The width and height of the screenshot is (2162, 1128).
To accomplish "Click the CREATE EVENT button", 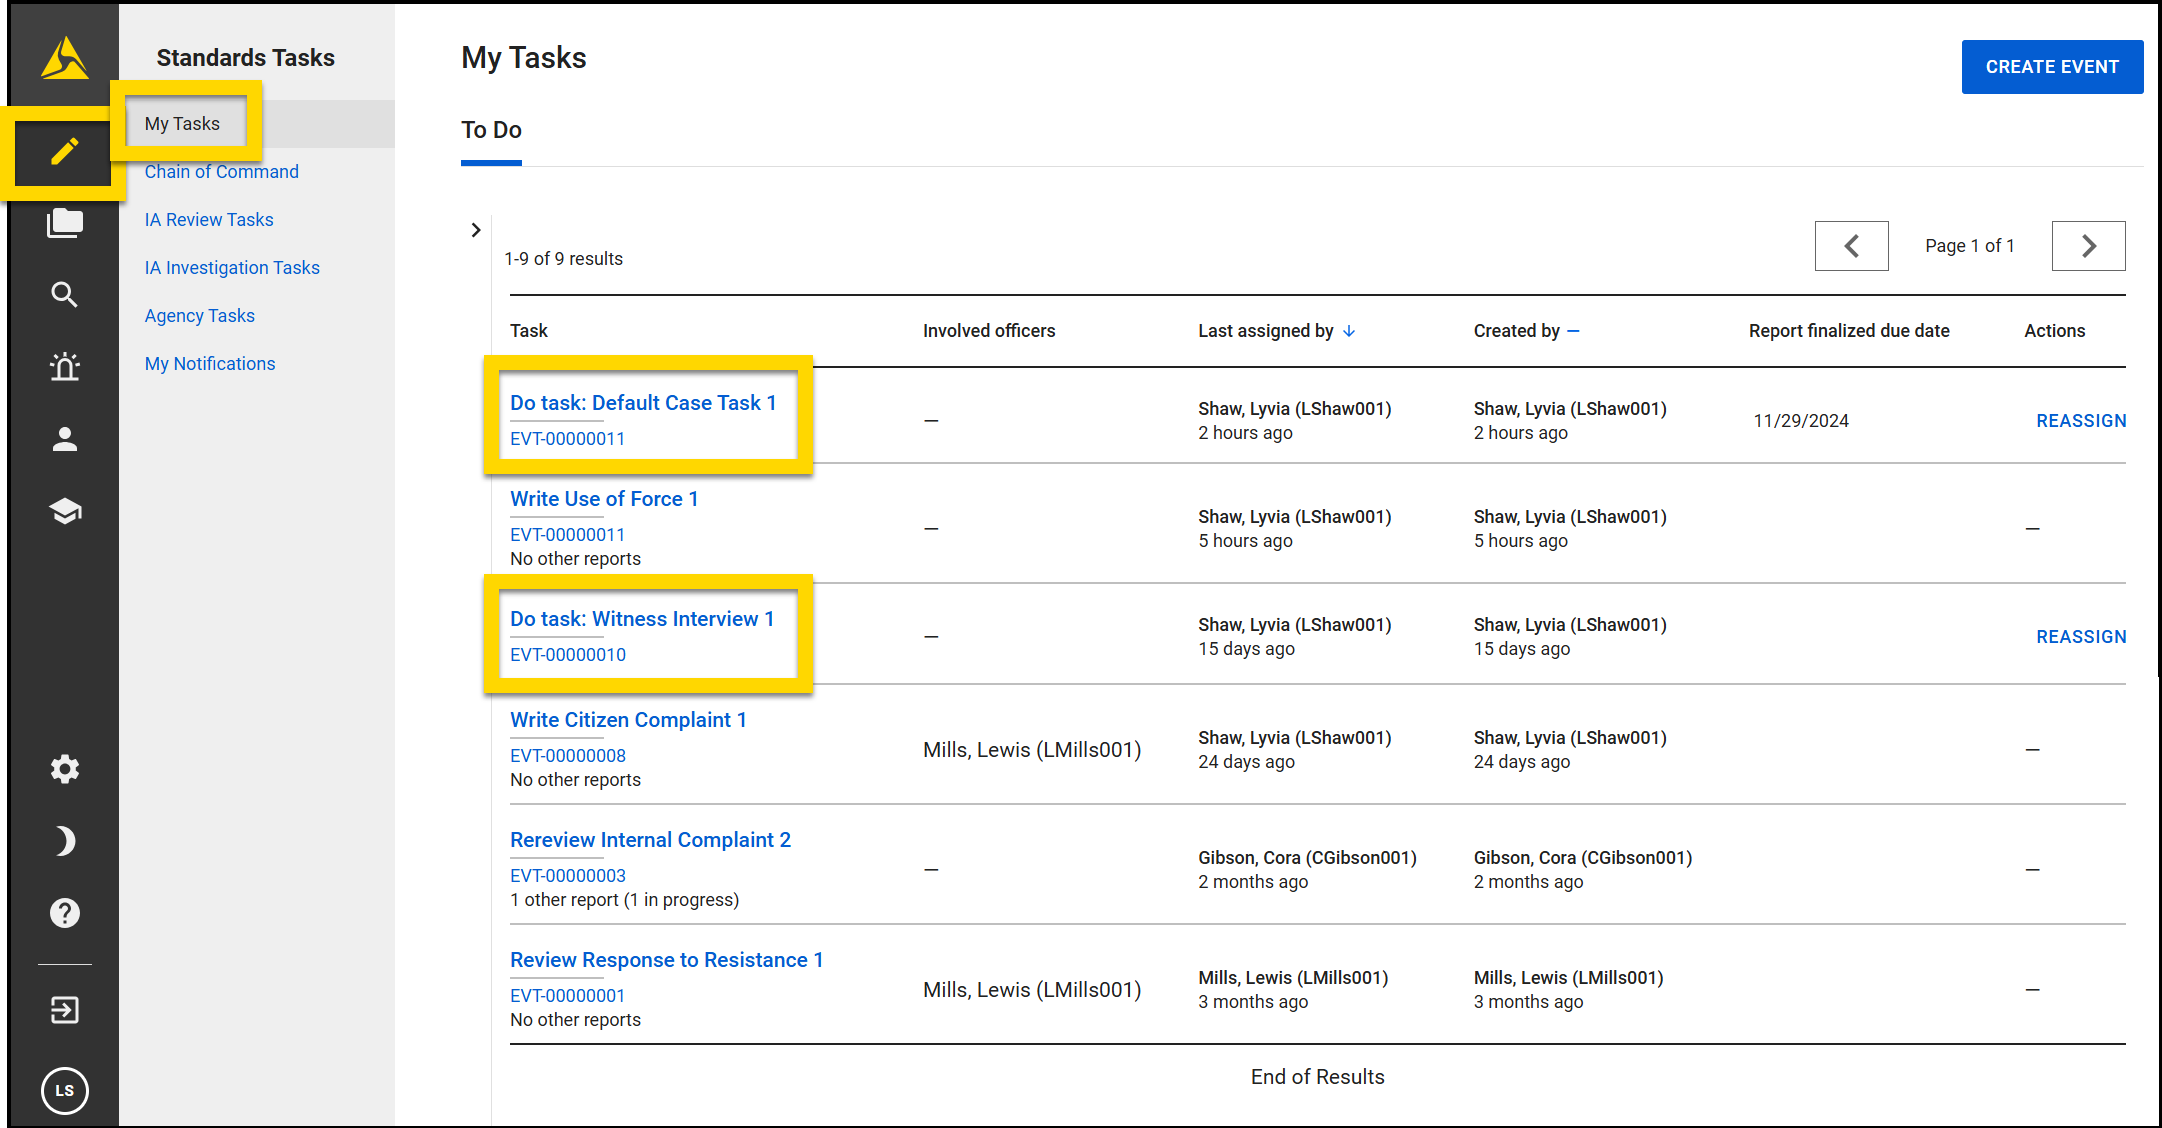I will pyautogui.click(x=2052, y=66).
